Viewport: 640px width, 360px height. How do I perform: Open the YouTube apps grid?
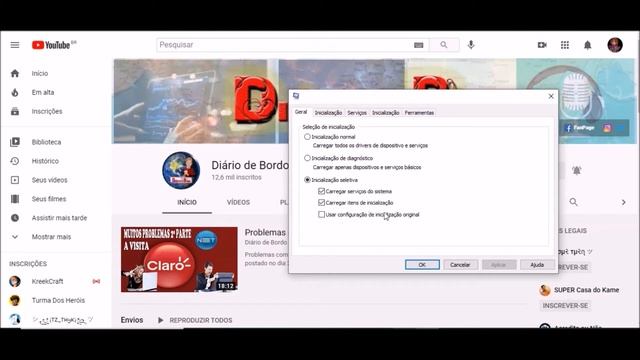tap(564, 45)
